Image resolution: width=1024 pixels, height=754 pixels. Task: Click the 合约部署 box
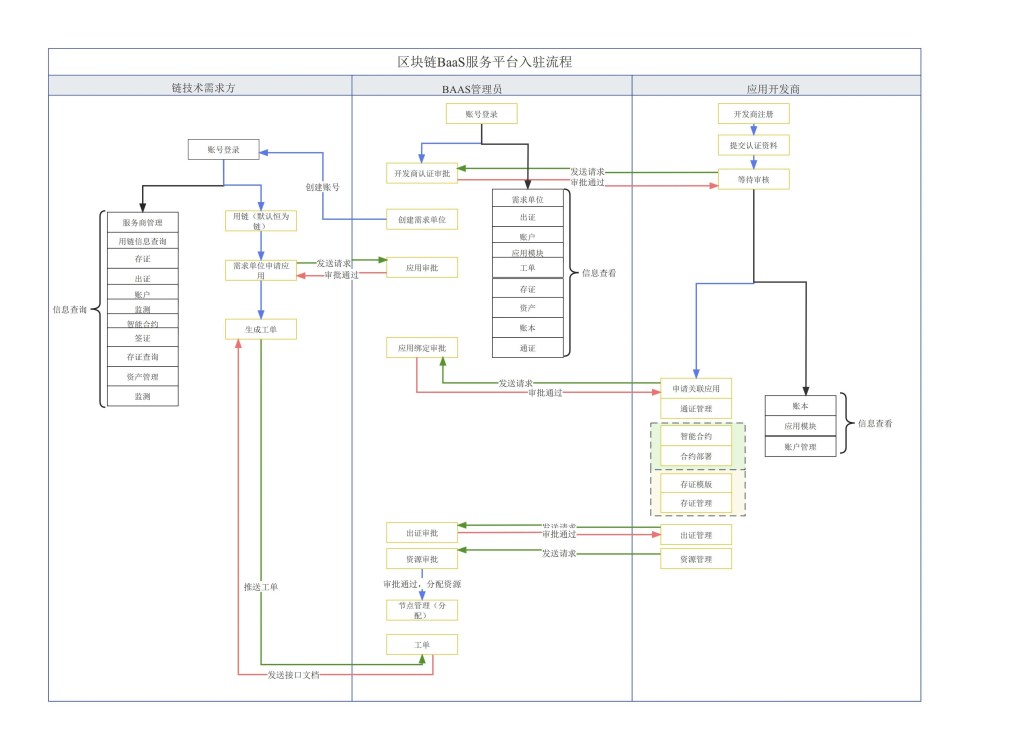(x=696, y=456)
